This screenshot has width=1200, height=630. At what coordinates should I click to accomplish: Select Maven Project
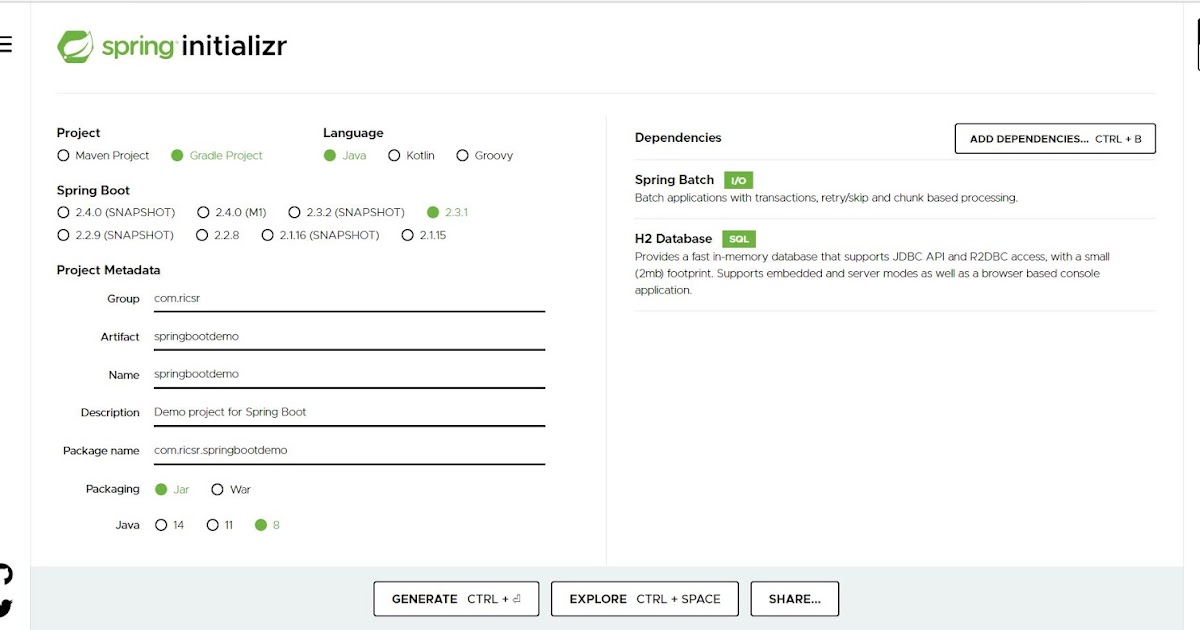[63, 155]
